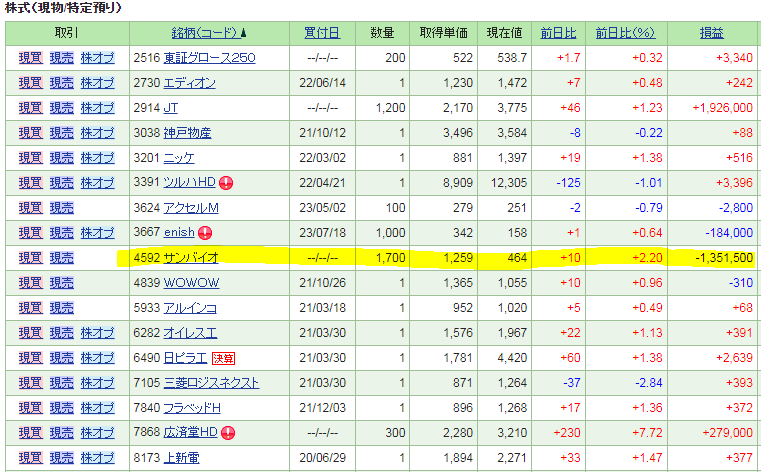Select the 広済堂HD change percent +7.72

pyautogui.click(x=647, y=433)
